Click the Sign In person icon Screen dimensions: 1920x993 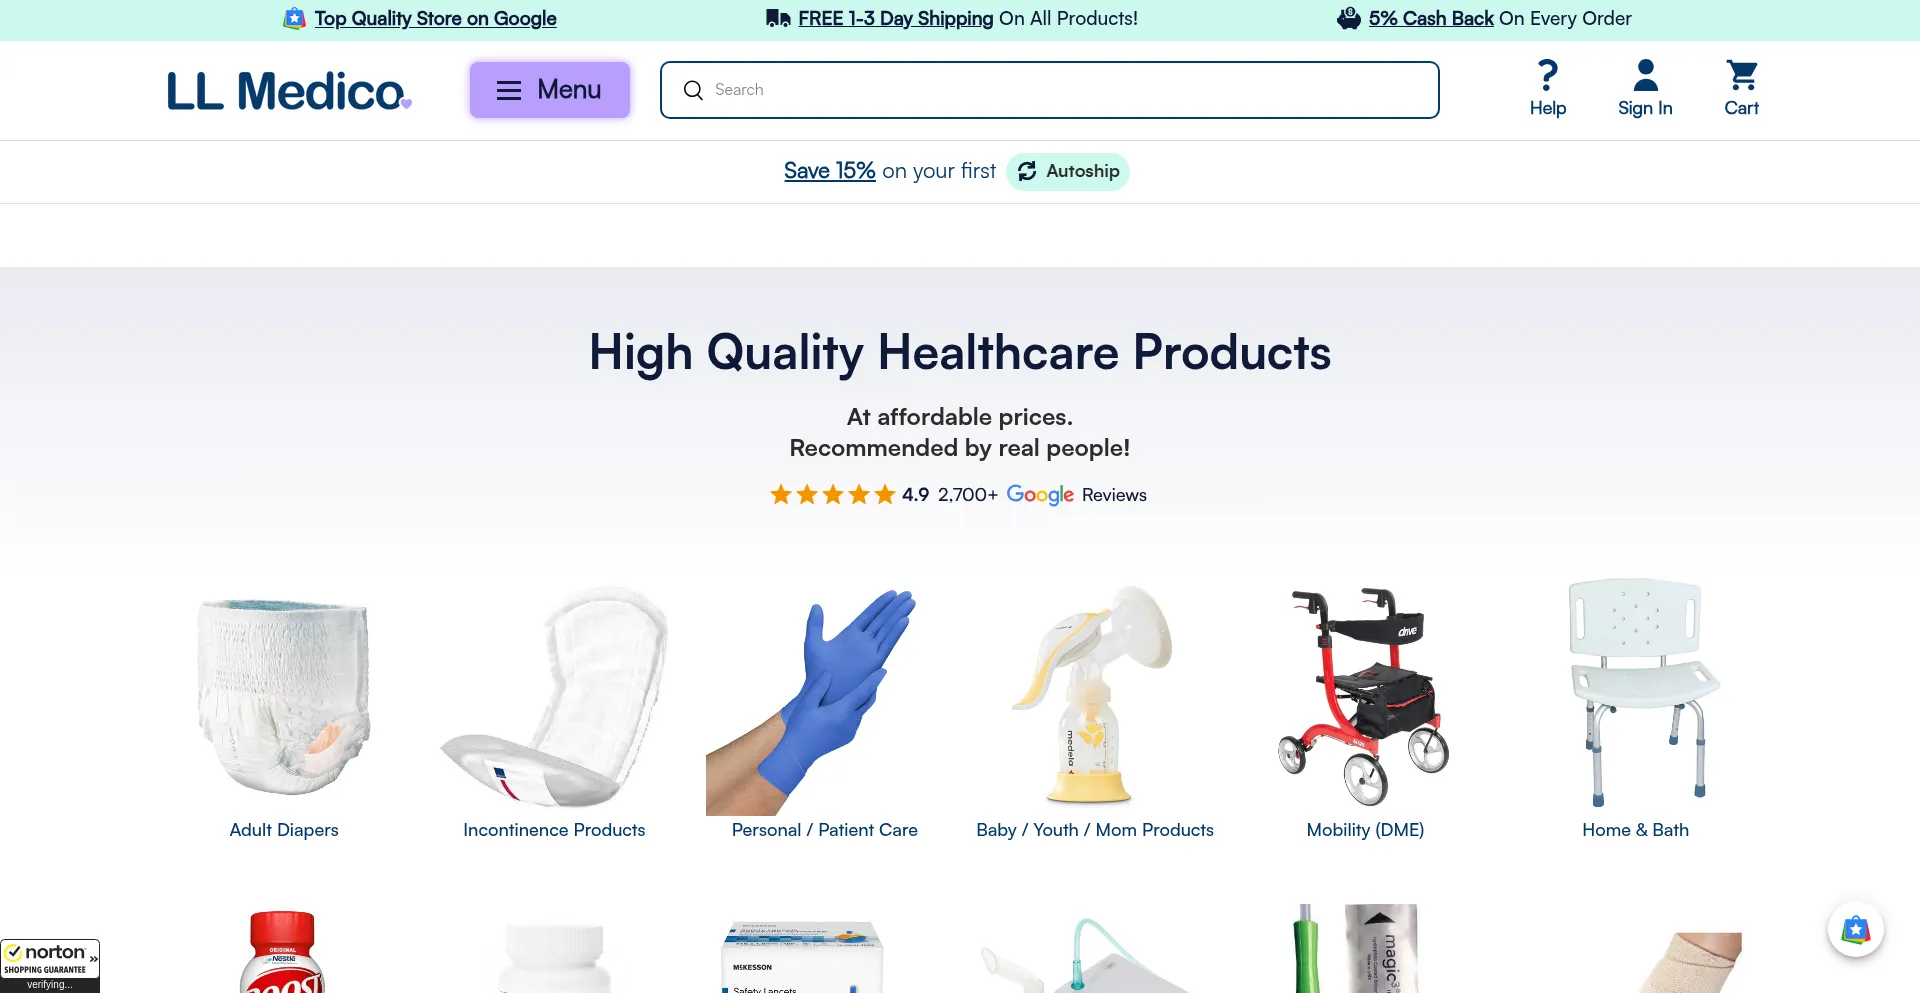click(x=1645, y=75)
